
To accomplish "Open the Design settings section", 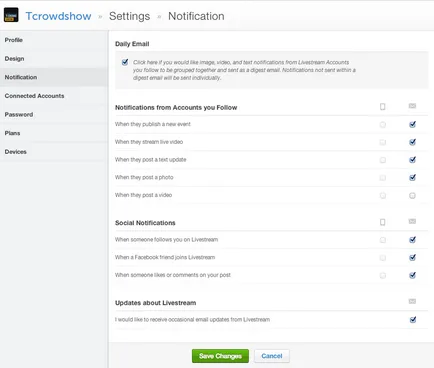I will (x=54, y=59).
